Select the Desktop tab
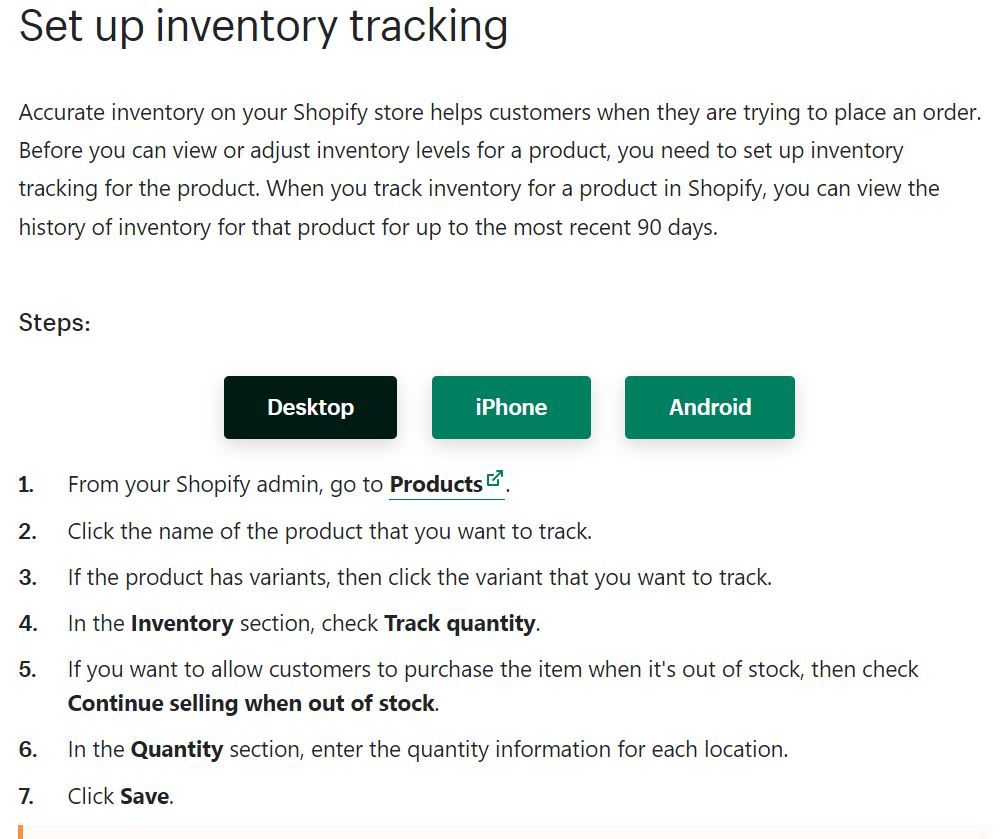 point(310,407)
